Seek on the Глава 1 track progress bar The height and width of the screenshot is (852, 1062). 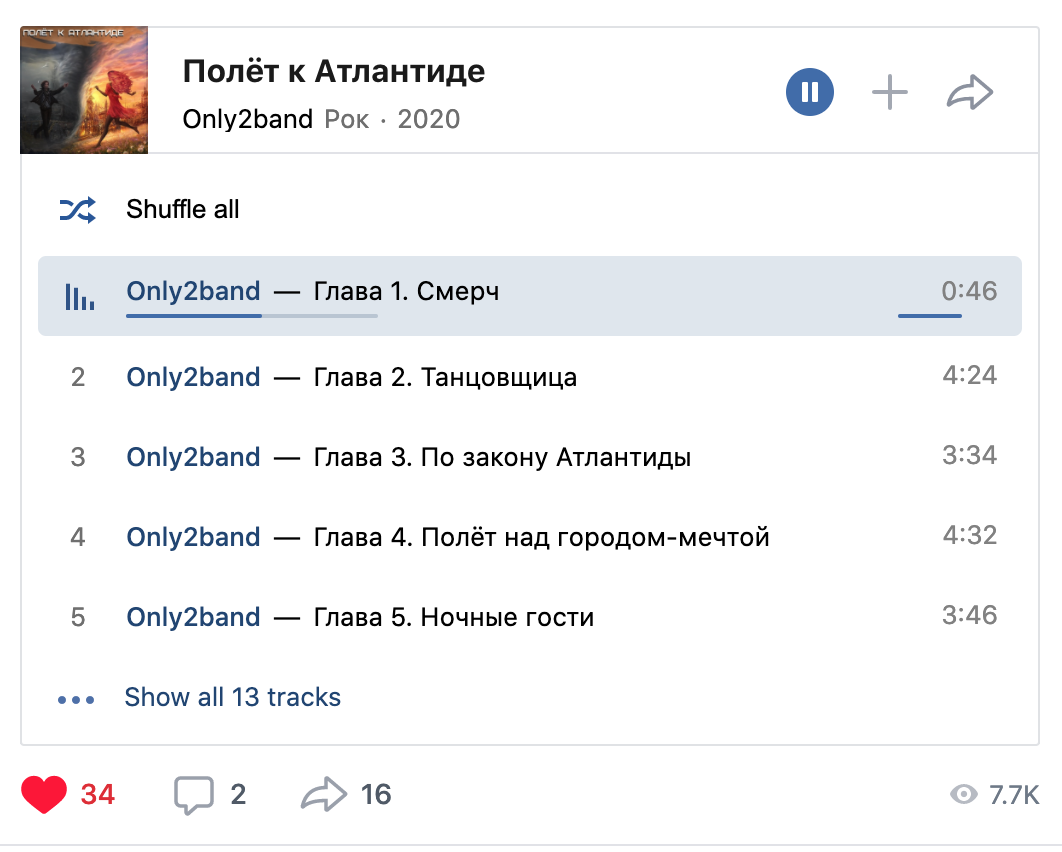tap(252, 316)
